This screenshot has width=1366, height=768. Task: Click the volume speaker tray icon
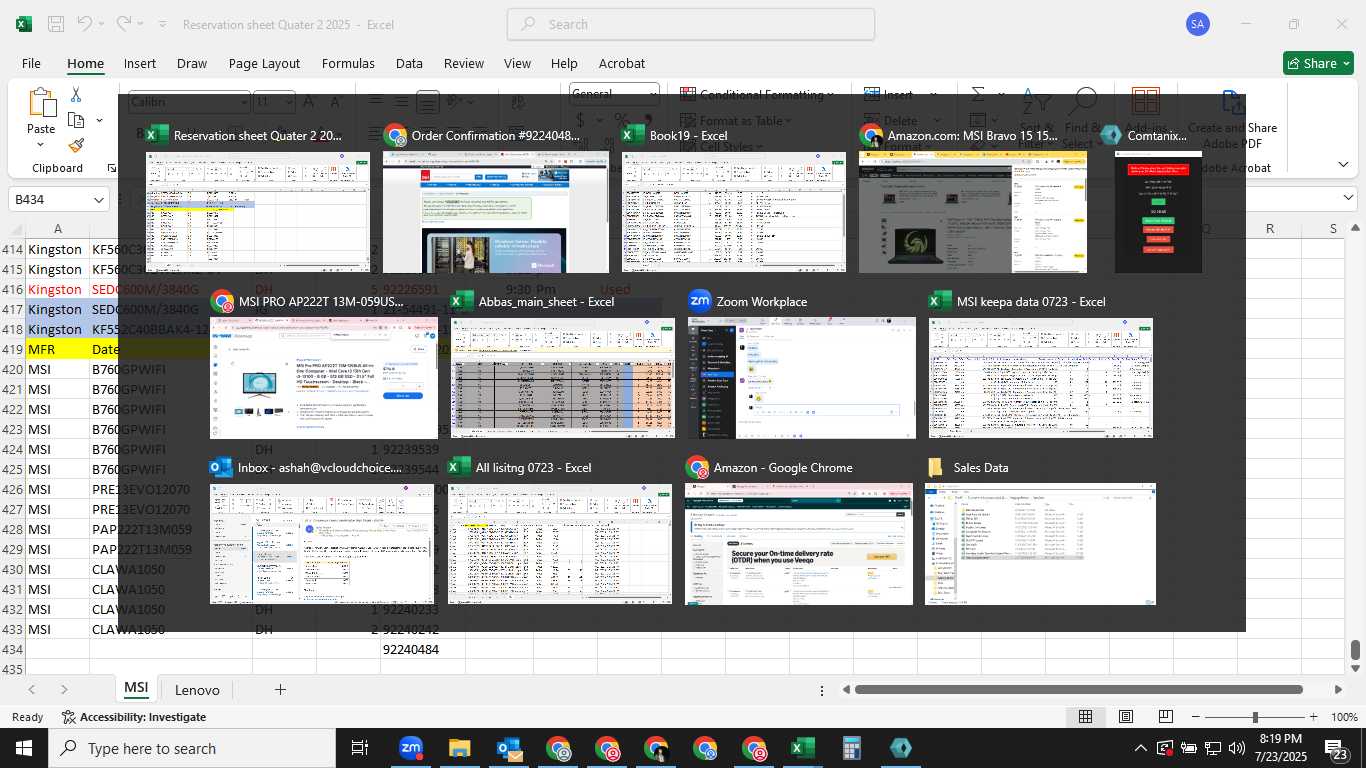coord(1237,748)
